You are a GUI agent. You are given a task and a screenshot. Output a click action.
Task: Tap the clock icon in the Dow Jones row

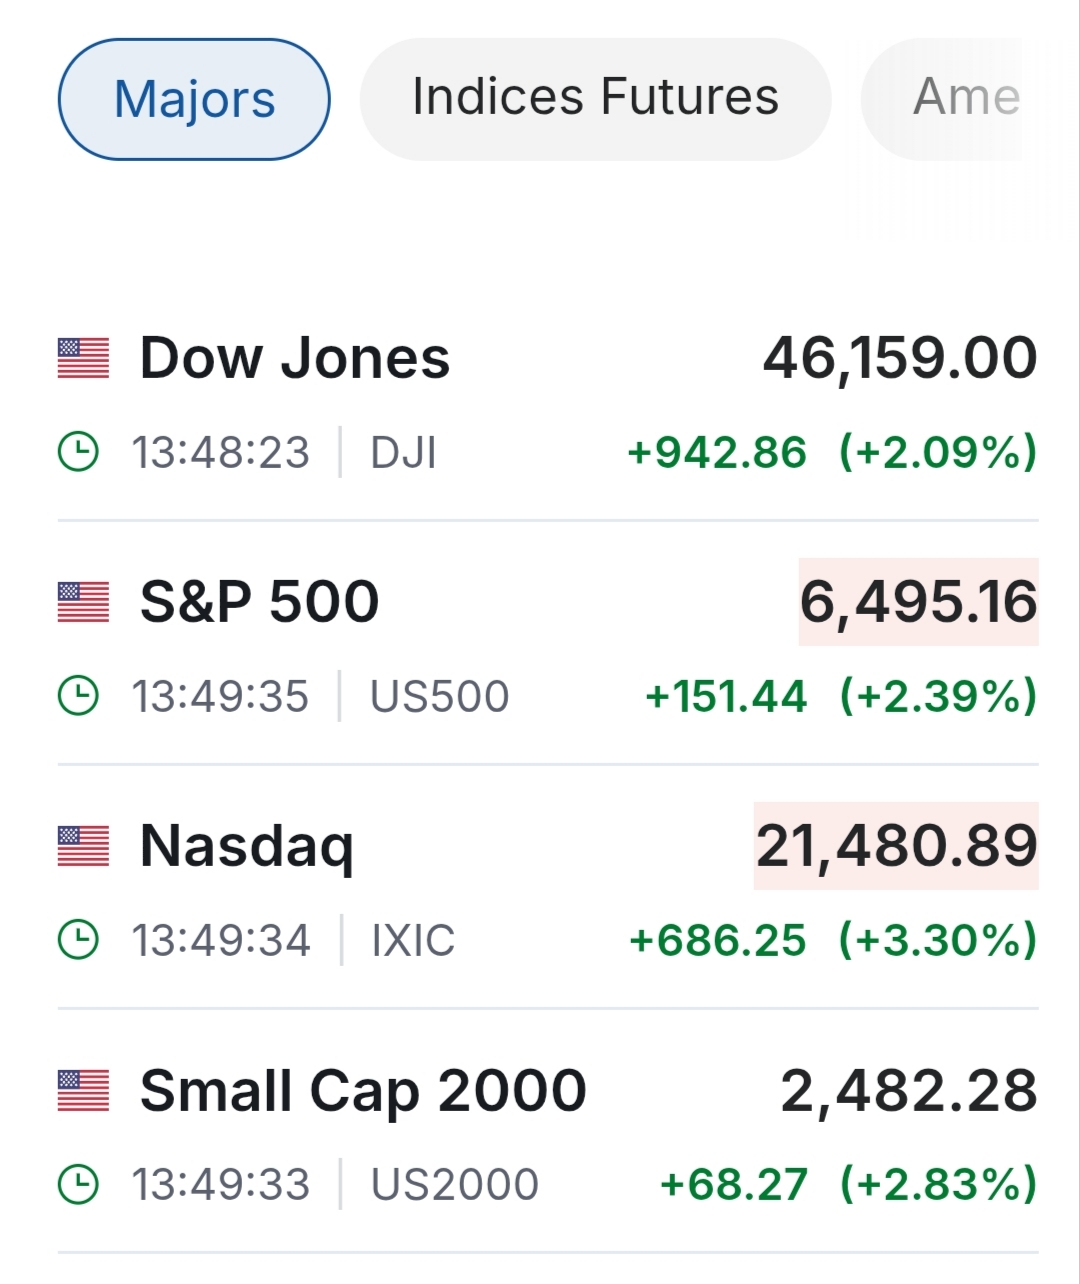79,452
